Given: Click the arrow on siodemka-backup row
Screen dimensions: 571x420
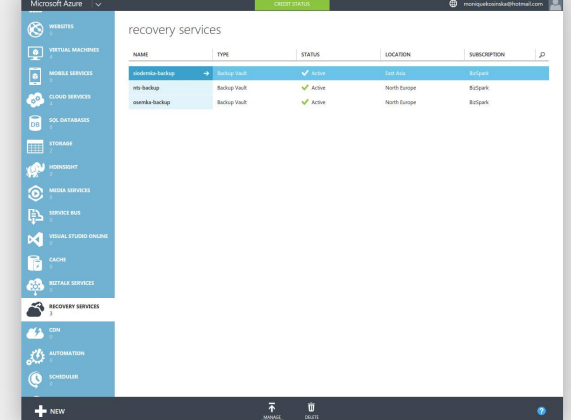Looking at the screenshot, I should (x=206, y=73).
